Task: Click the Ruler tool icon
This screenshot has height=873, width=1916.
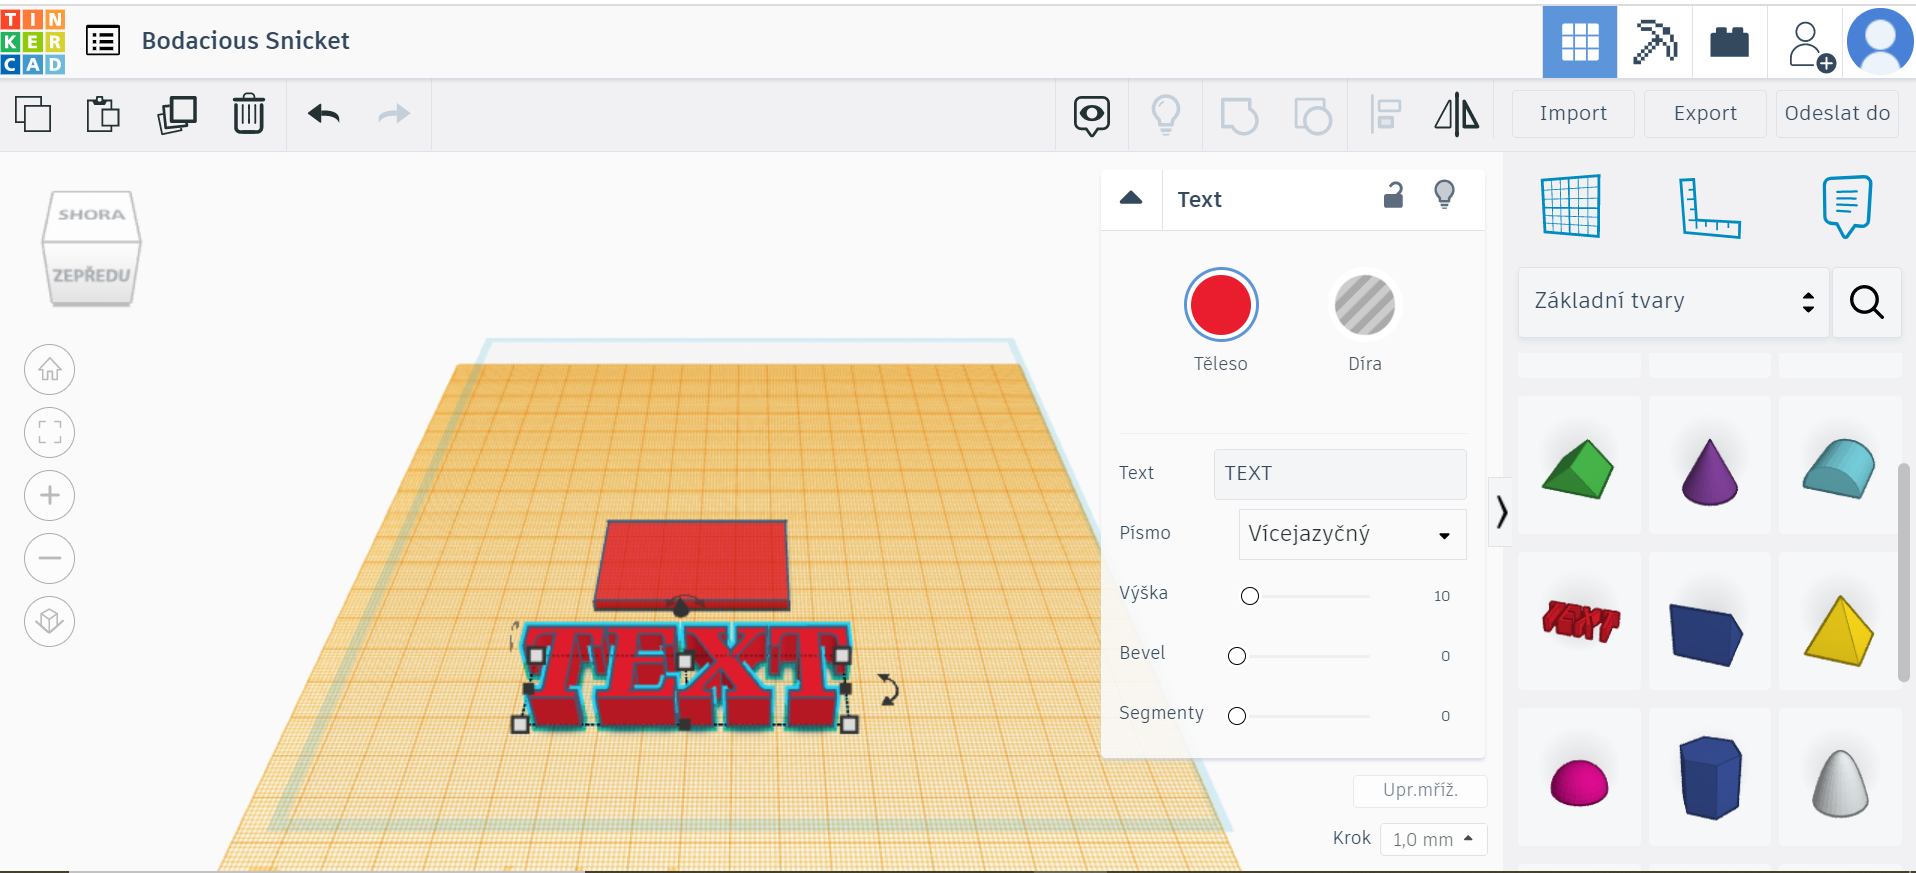Action: [x=1709, y=208]
